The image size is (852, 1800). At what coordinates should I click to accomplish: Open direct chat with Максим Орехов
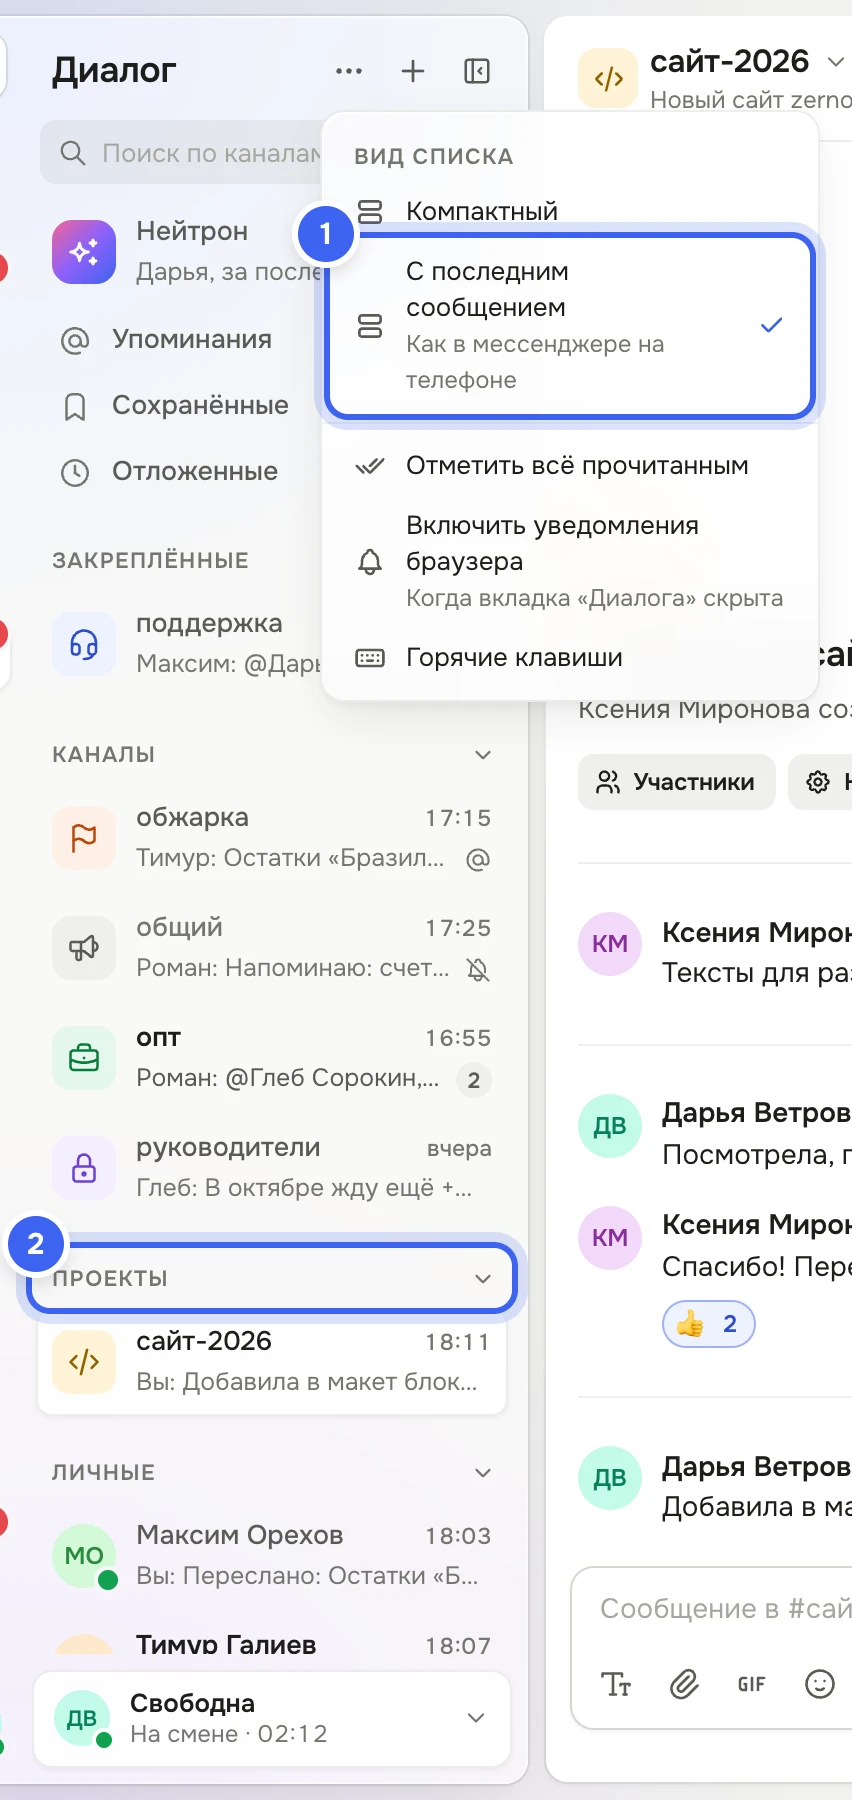(x=272, y=1555)
